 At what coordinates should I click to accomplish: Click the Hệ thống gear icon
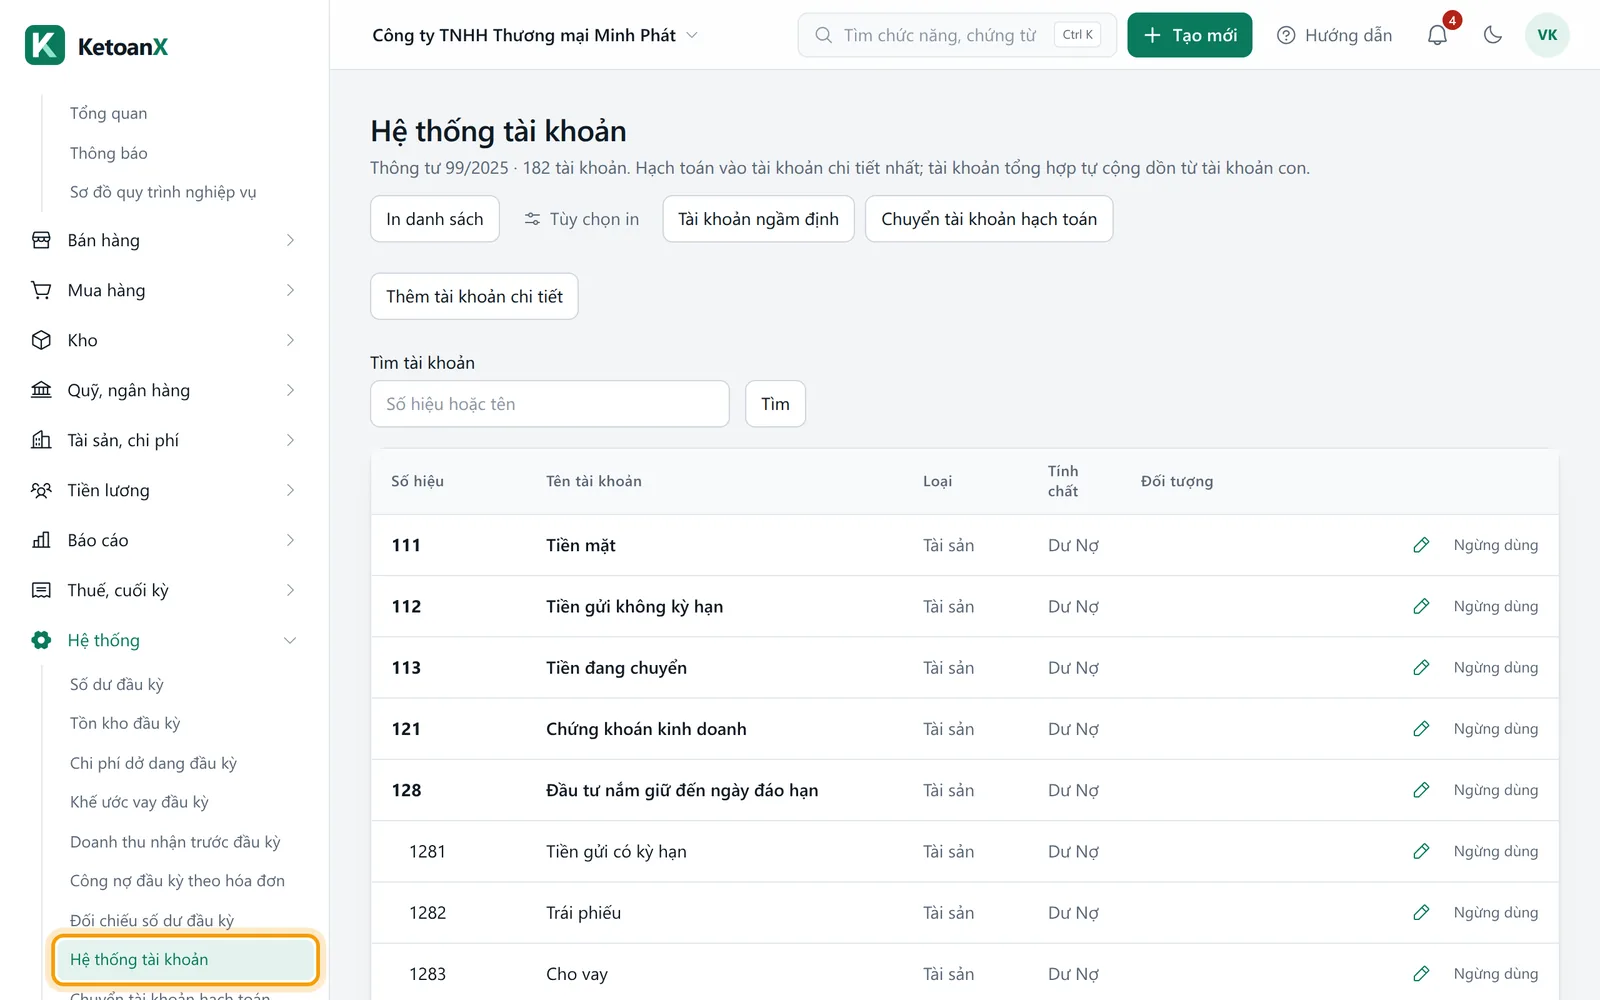pyautogui.click(x=41, y=640)
